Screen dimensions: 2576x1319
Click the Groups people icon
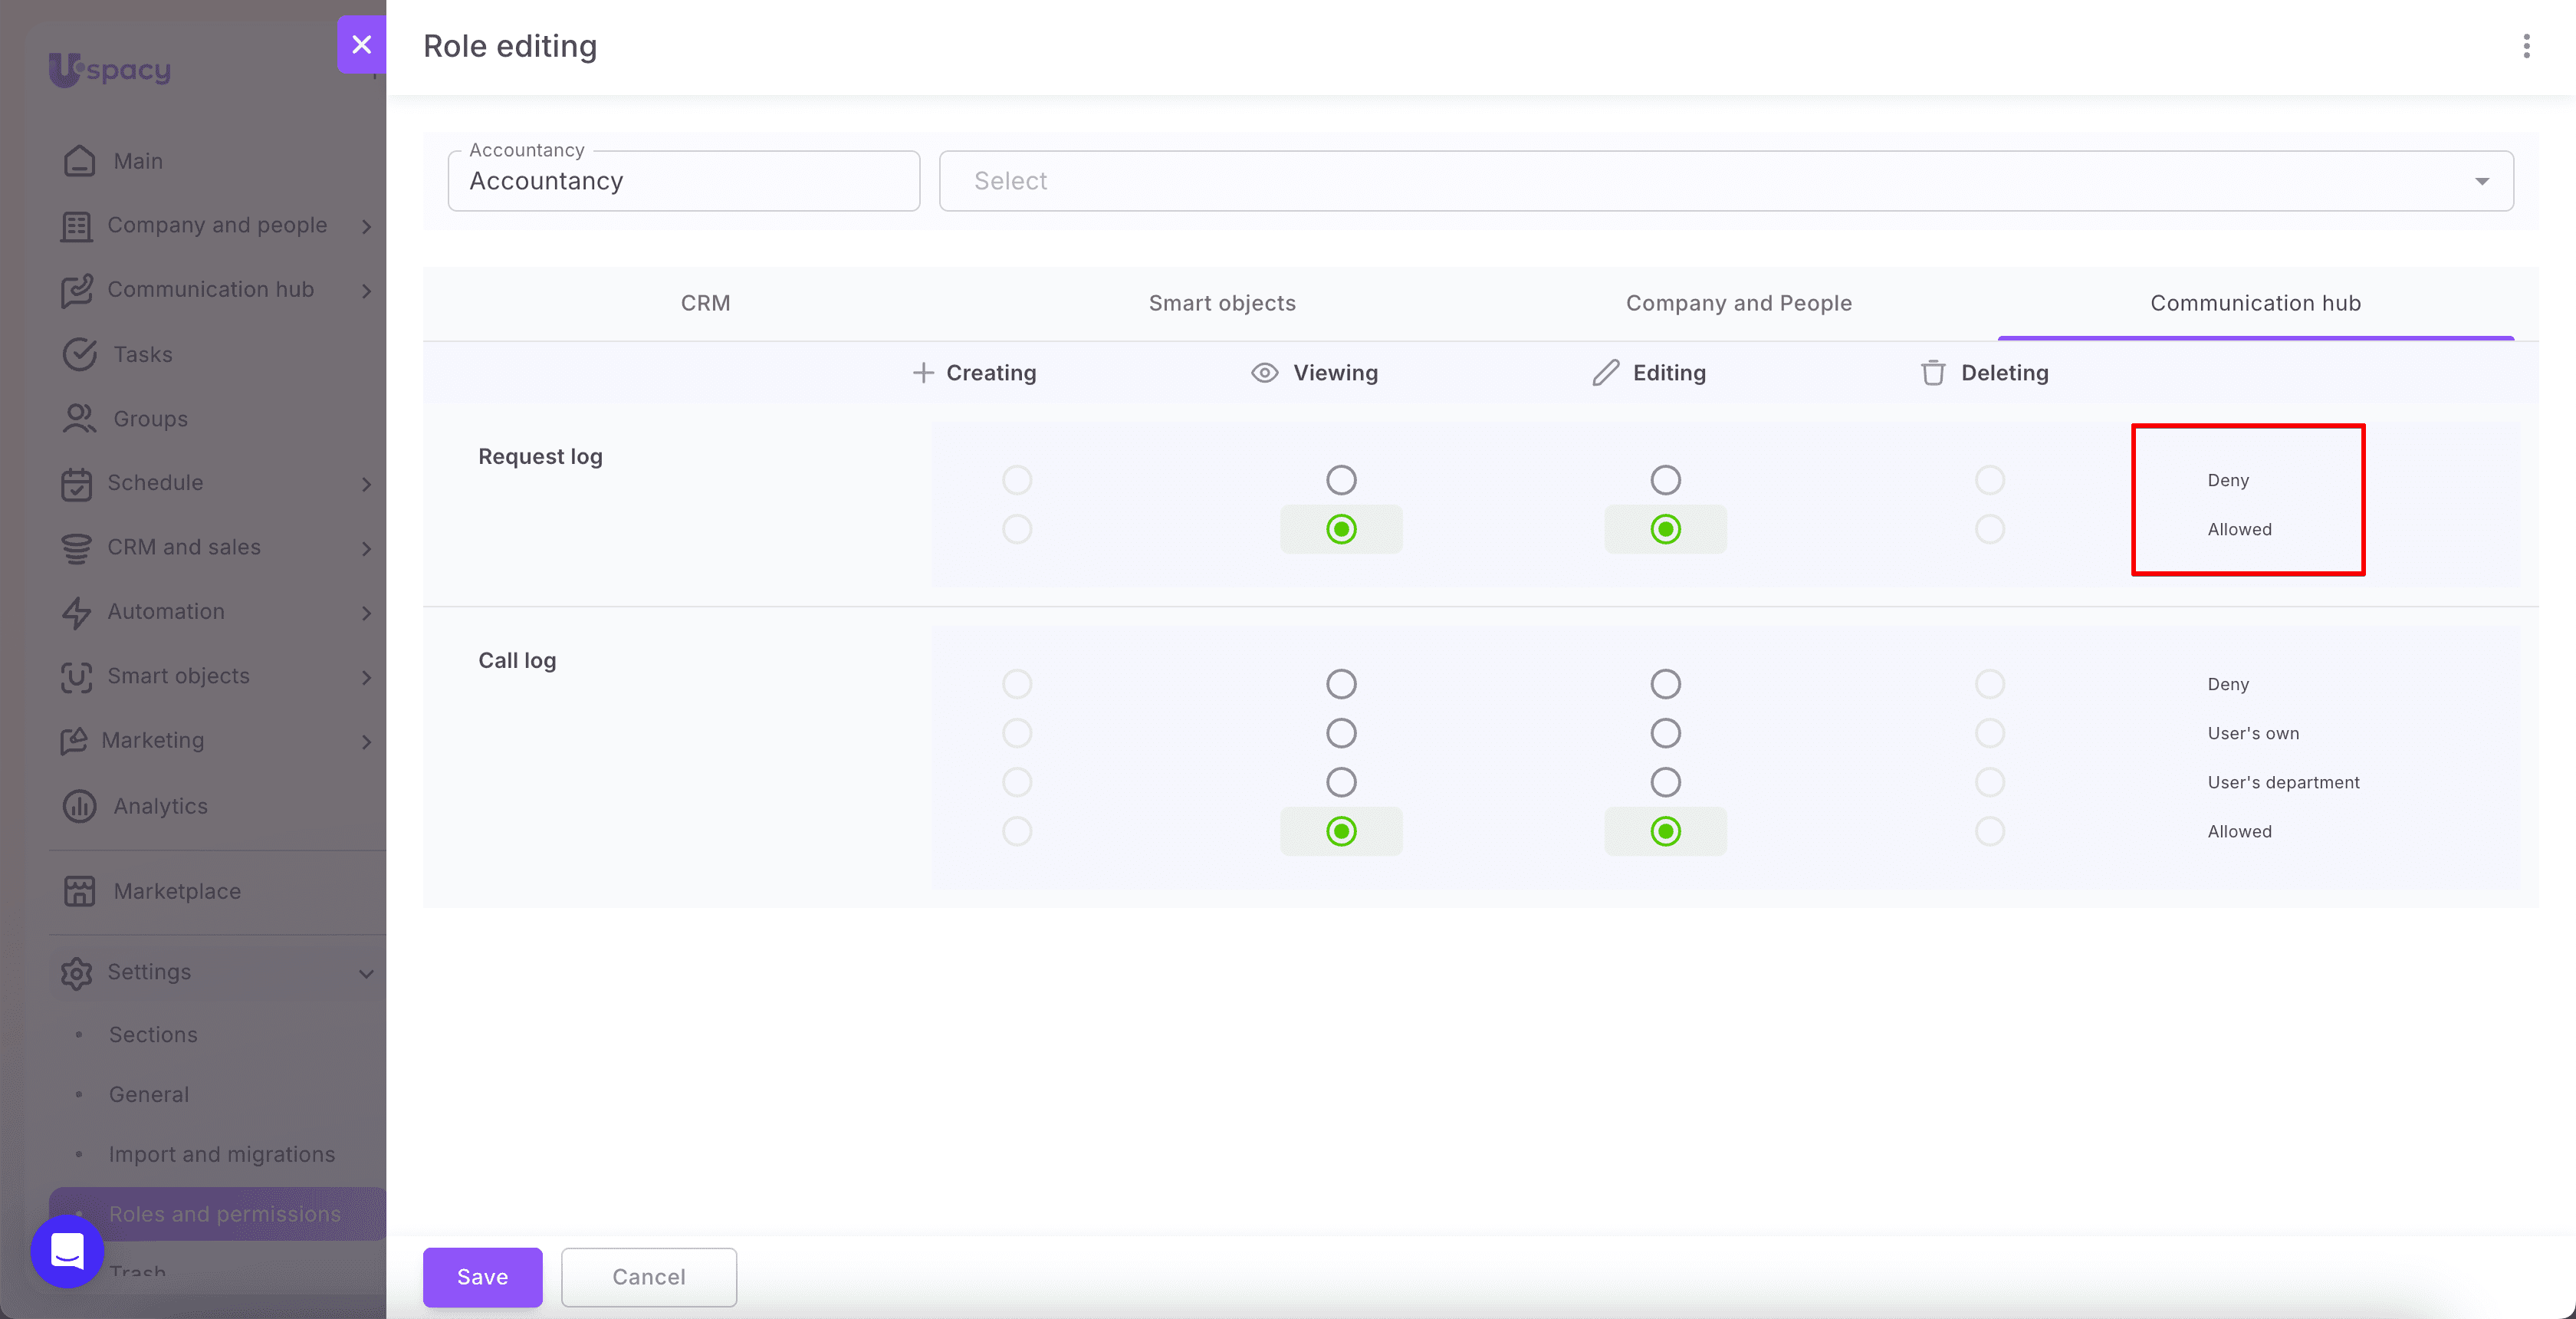click(79, 419)
